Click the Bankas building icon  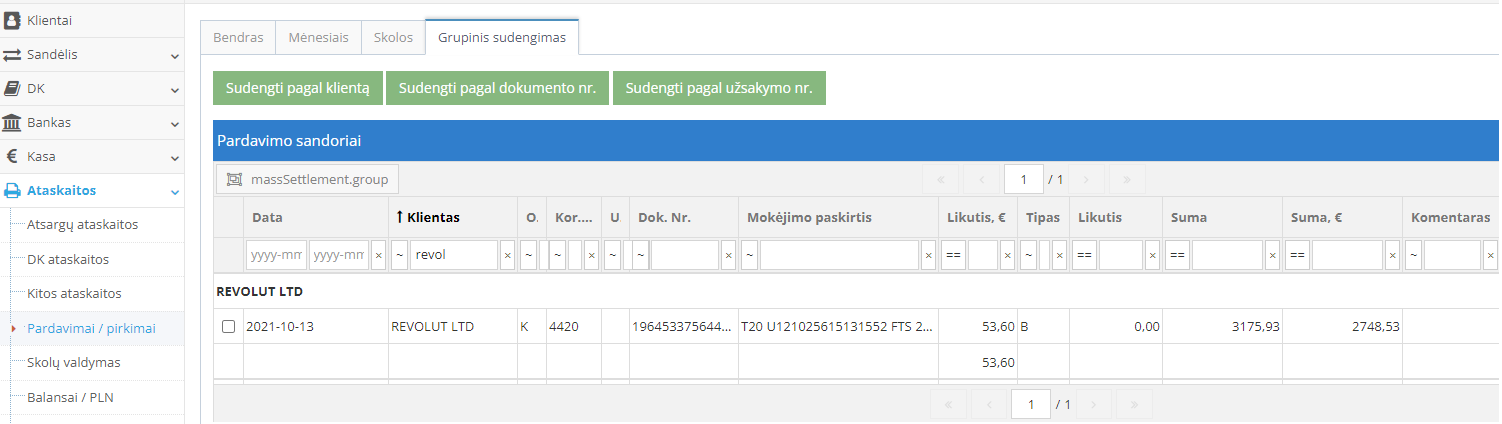point(13,123)
